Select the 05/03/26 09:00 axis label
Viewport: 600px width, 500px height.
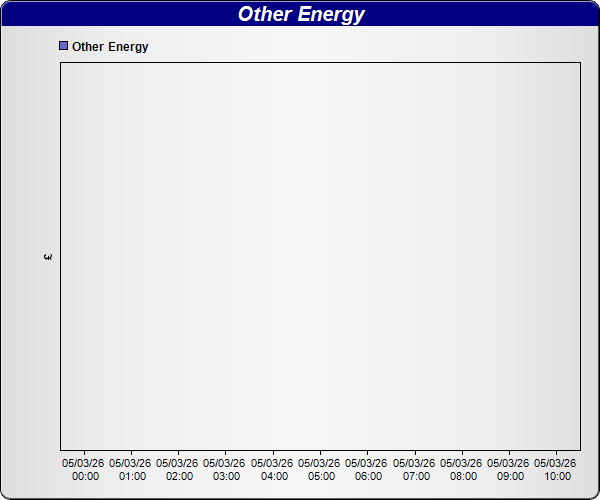click(x=509, y=470)
